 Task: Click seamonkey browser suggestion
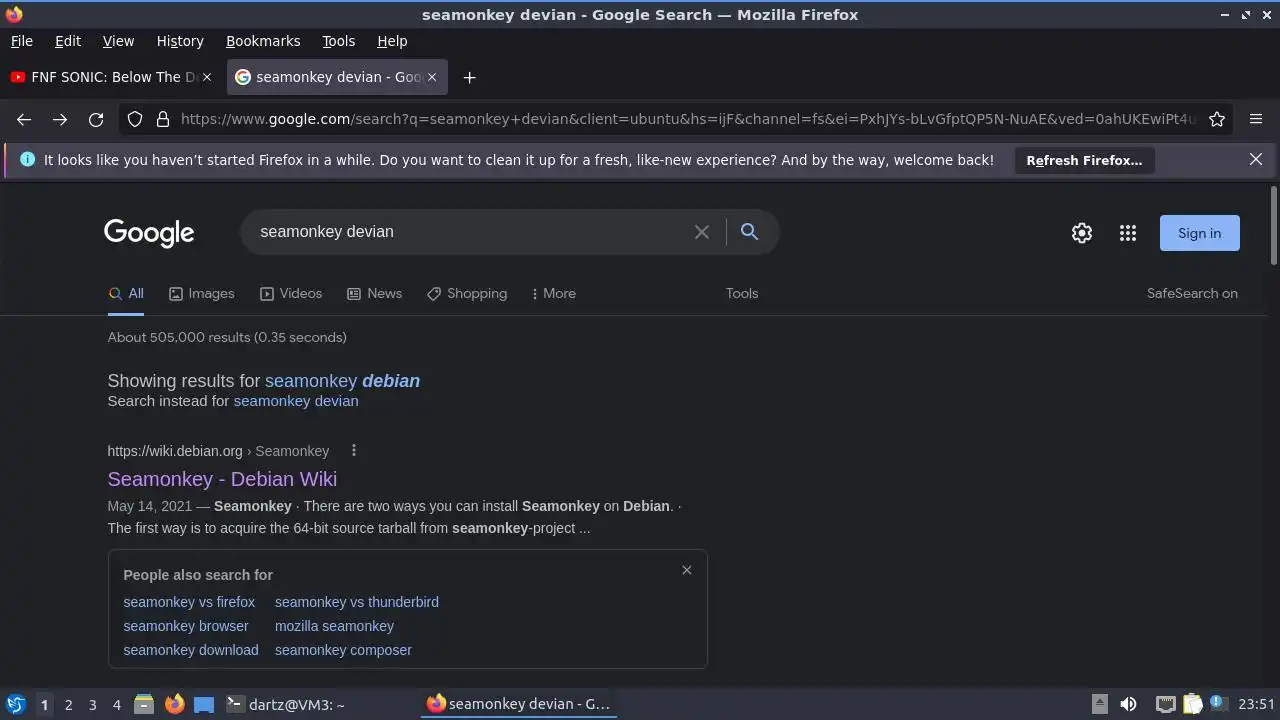pyautogui.click(x=186, y=626)
